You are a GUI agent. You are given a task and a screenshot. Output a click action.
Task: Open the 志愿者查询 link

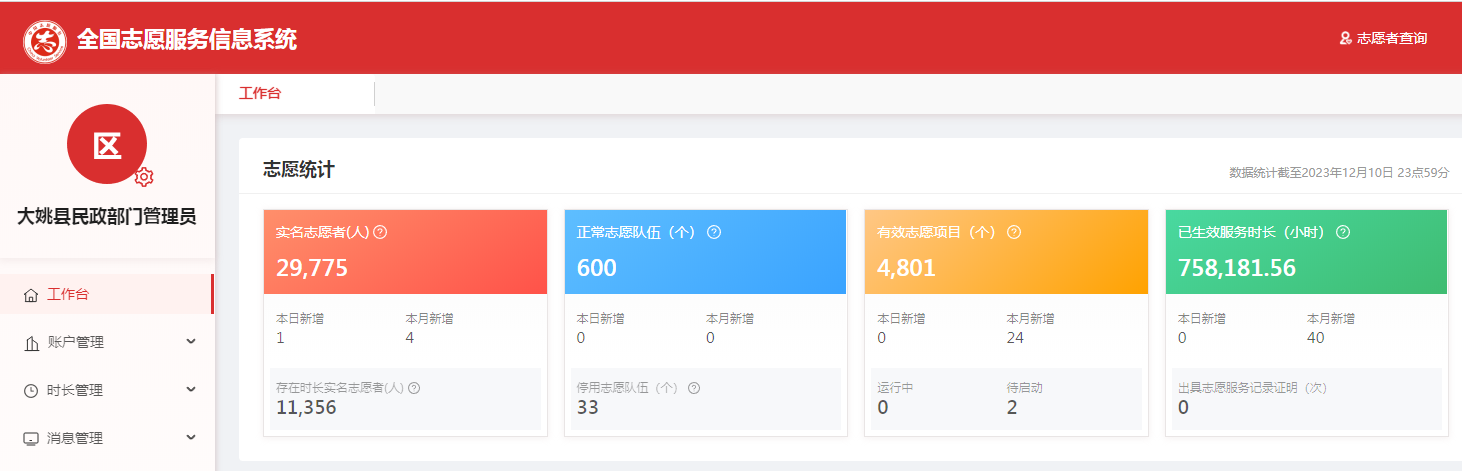[x=1383, y=38]
